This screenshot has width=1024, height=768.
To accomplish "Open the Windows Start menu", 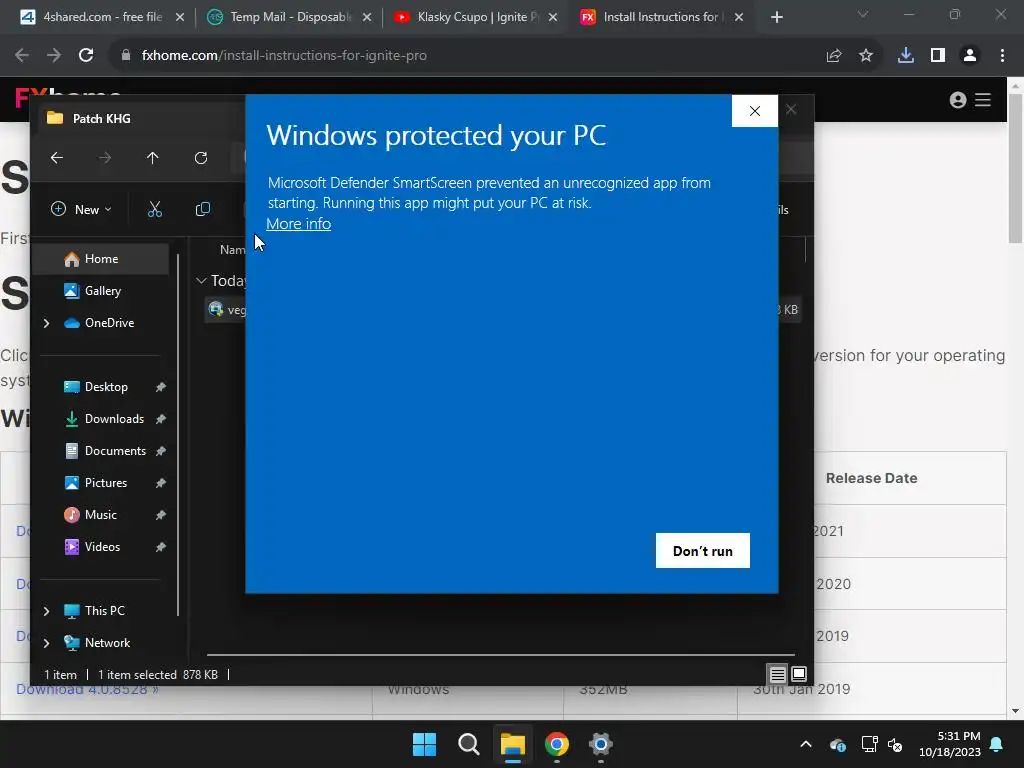I will point(424,744).
